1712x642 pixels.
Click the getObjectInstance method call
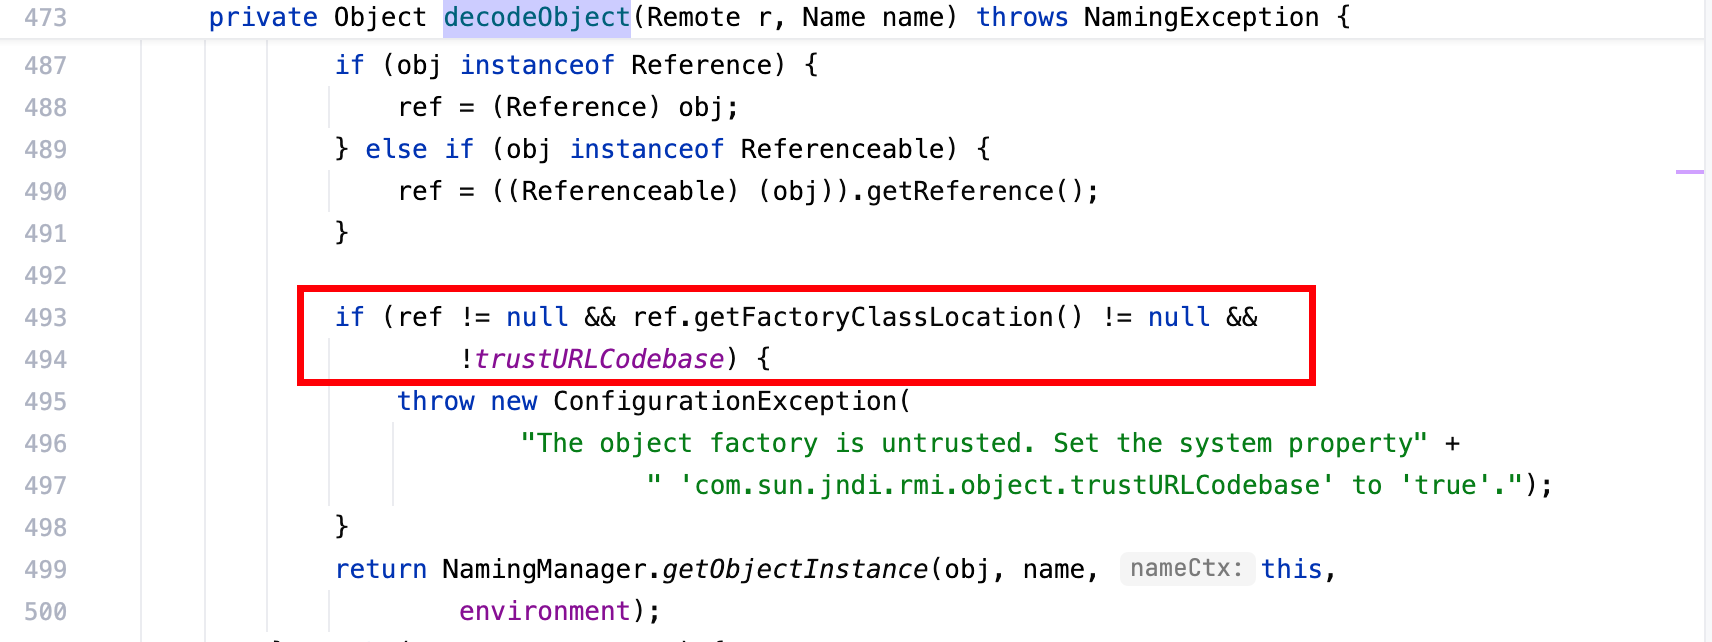(x=794, y=569)
